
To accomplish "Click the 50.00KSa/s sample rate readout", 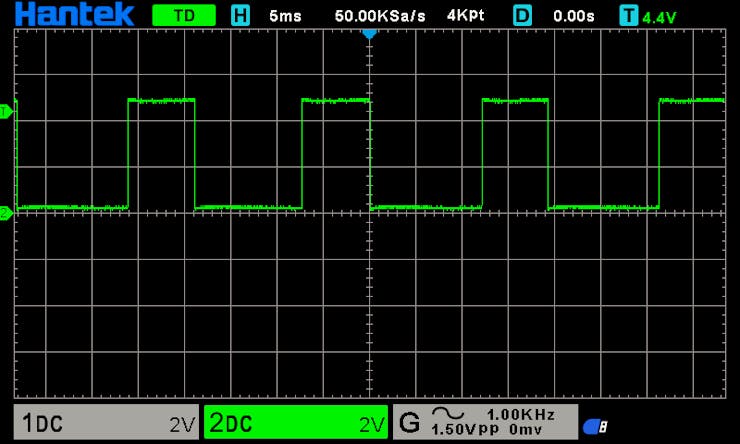I will click(380, 16).
